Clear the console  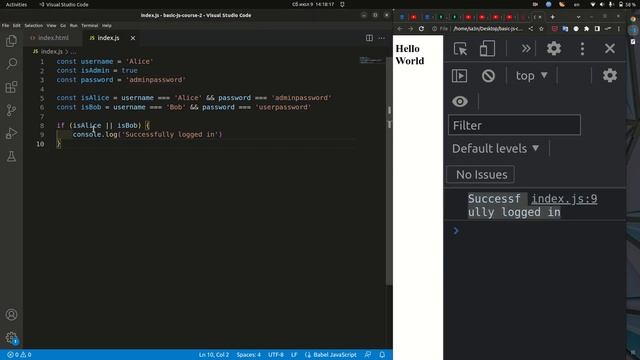point(488,76)
